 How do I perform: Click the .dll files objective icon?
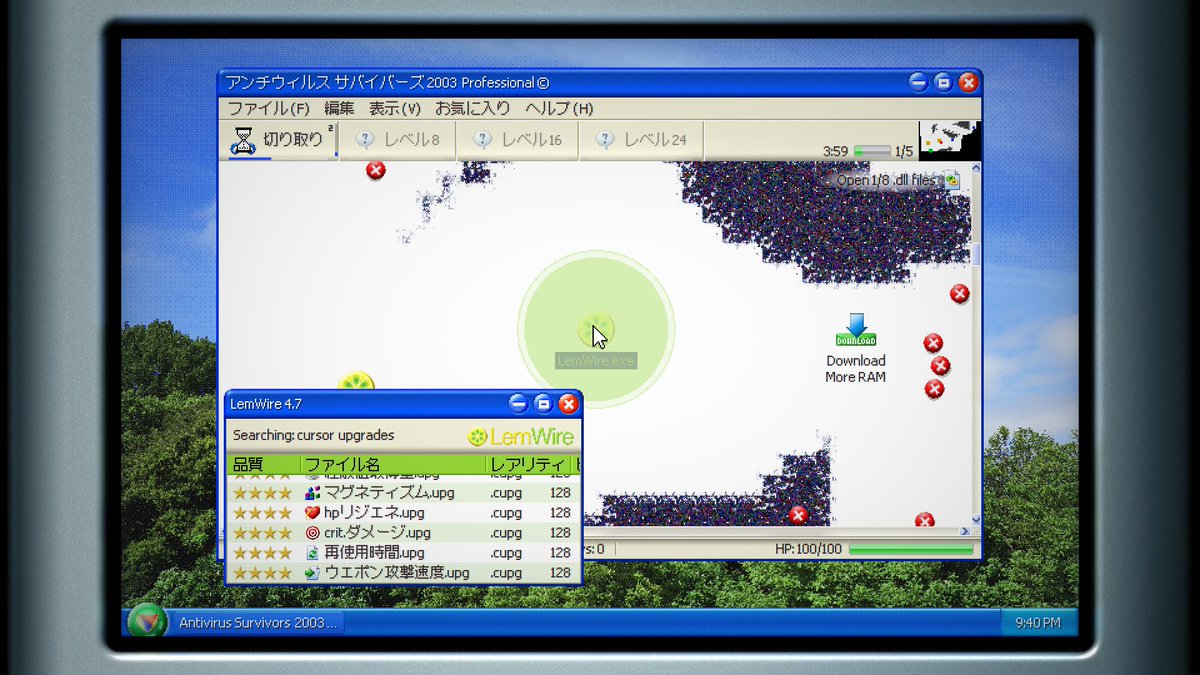point(951,180)
